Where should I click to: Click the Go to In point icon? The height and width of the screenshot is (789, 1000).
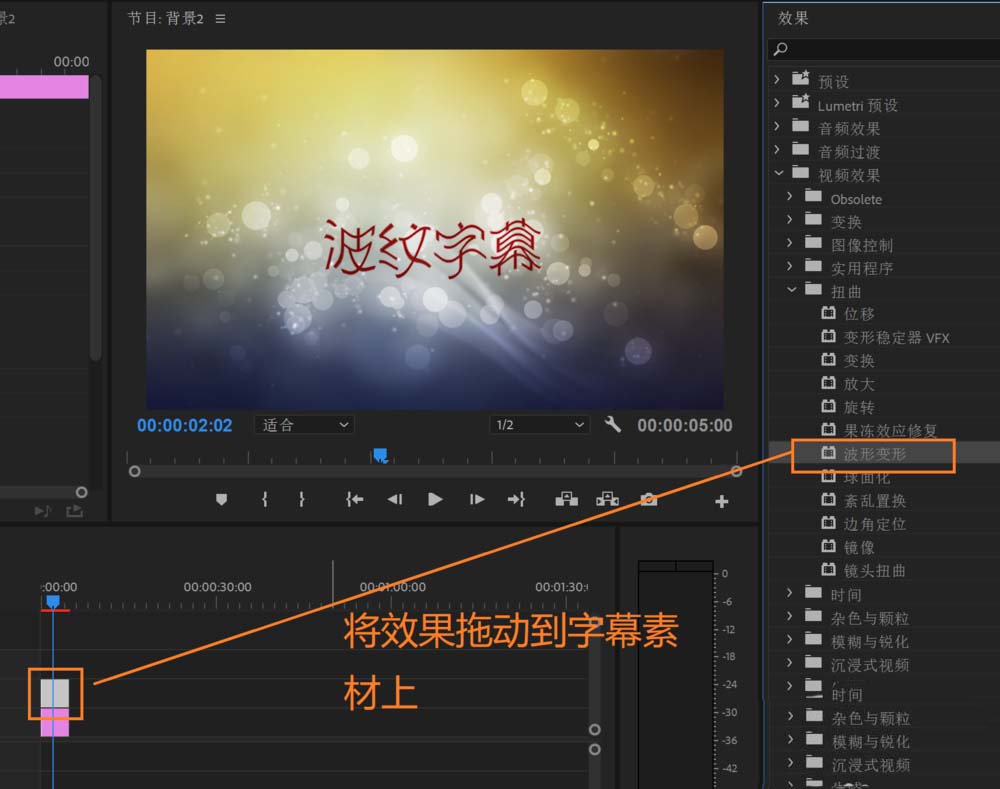click(x=354, y=499)
